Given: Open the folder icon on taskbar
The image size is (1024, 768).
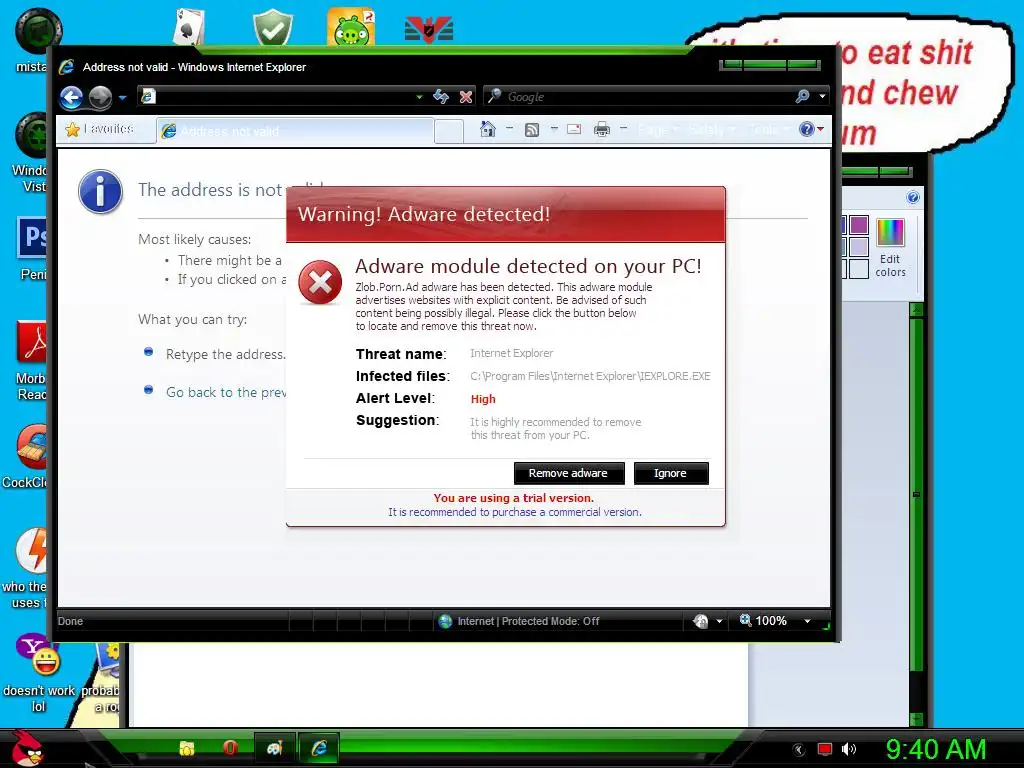Looking at the screenshot, I should point(187,748).
